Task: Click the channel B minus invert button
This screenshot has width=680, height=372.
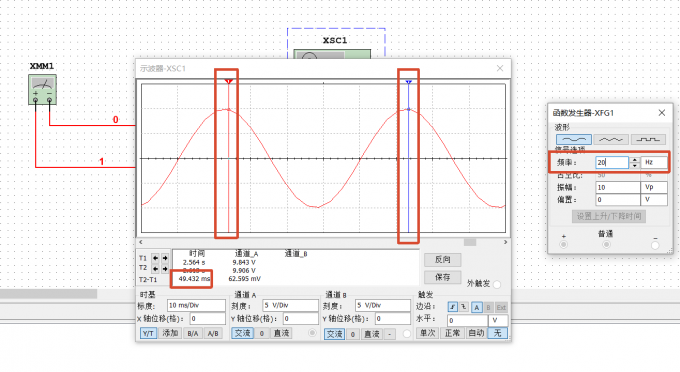Action: pos(390,334)
